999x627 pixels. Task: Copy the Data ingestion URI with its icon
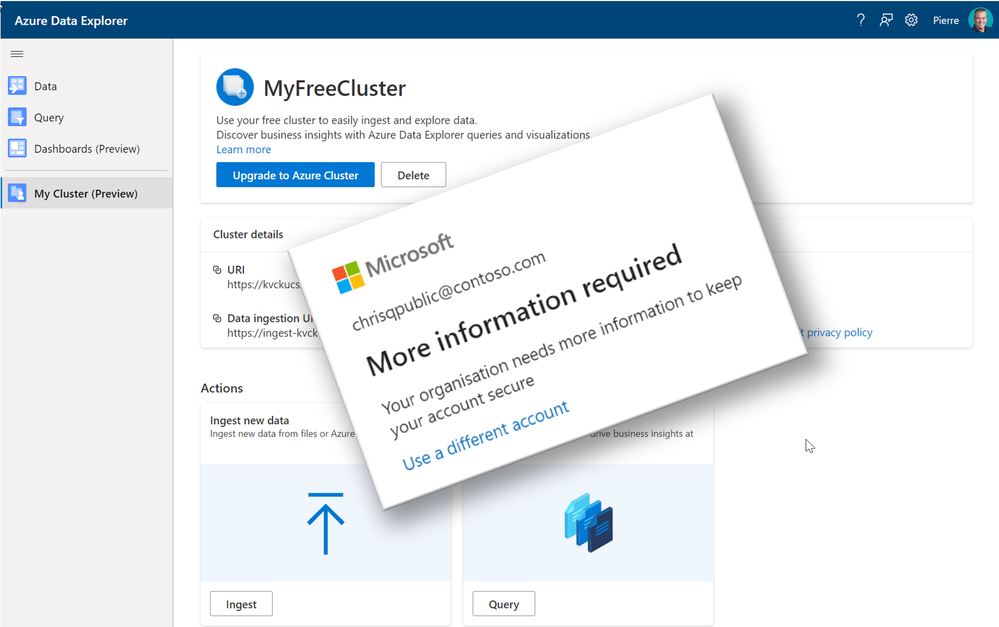tap(217, 318)
